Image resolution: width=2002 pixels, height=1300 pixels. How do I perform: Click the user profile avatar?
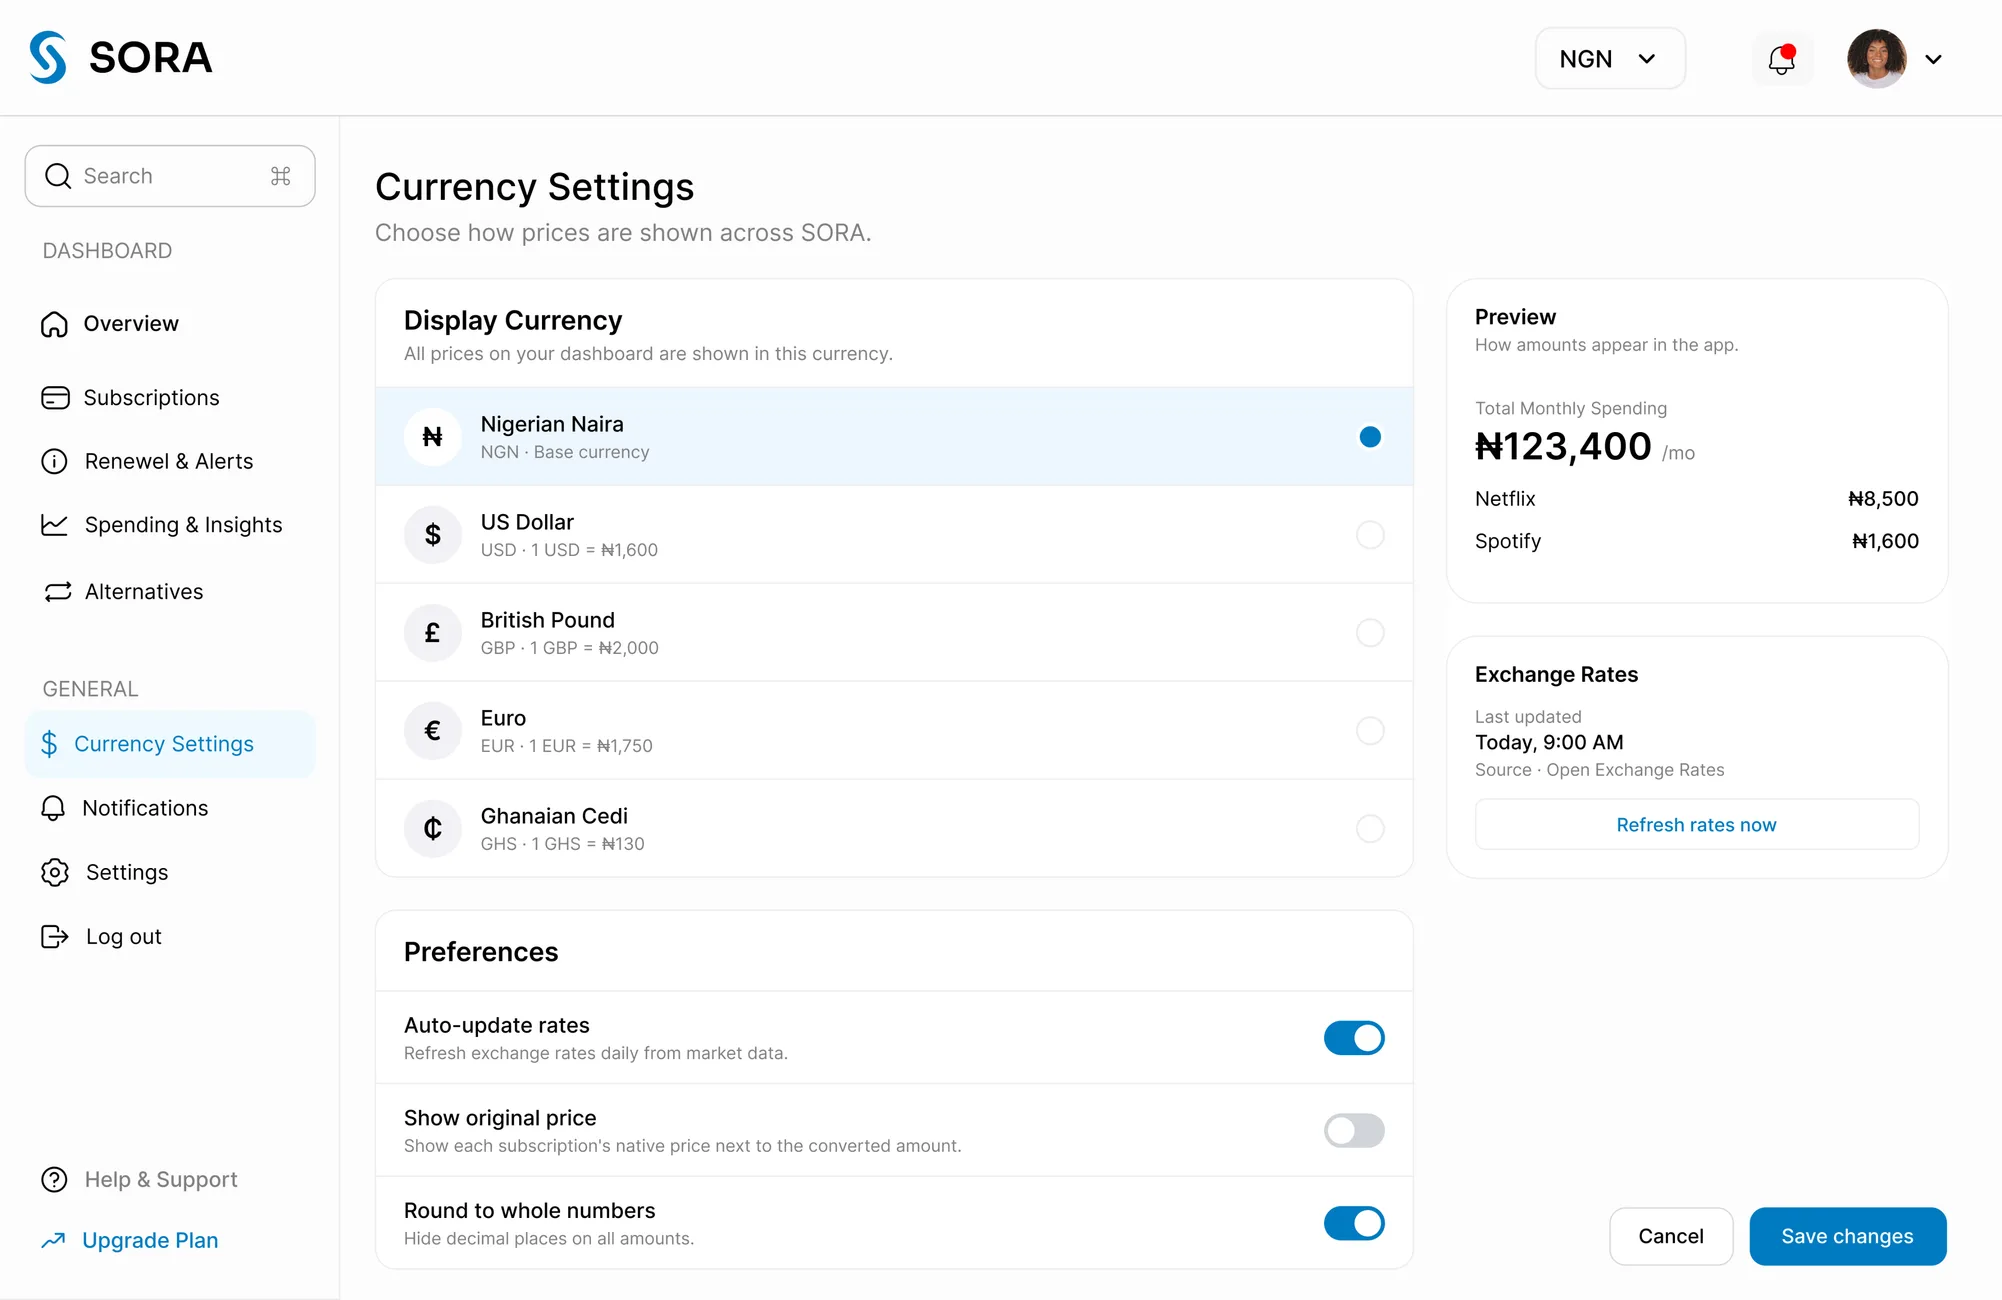tap(1877, 59)
